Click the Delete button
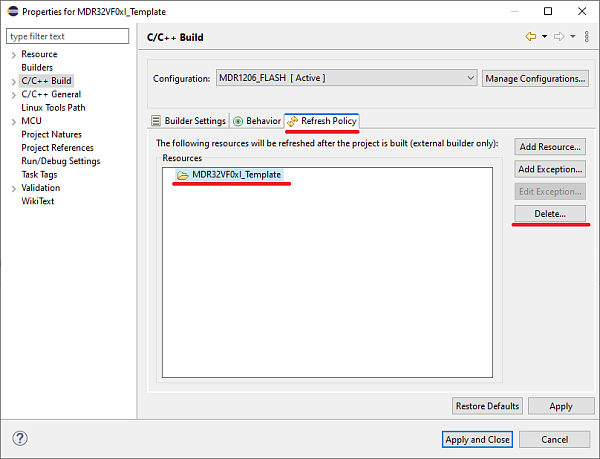The height and width of the screenshot is (459, 600). [x=550, y=213]
